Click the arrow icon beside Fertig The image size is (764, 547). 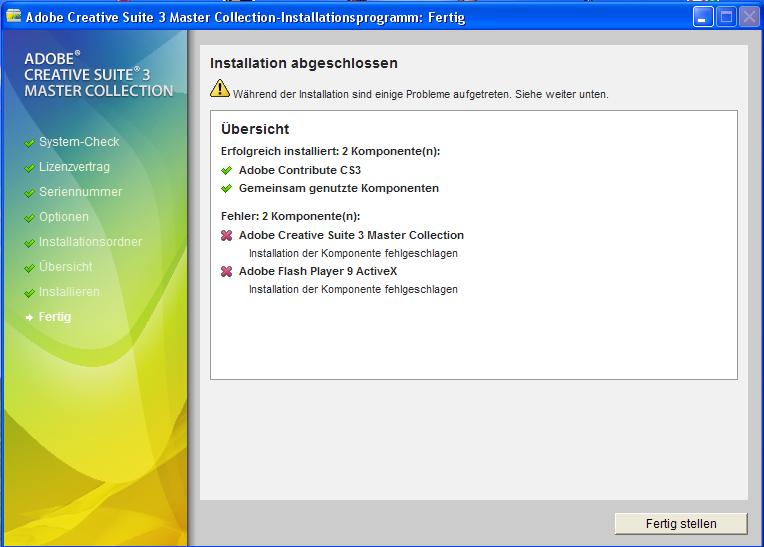pos(29,318)
